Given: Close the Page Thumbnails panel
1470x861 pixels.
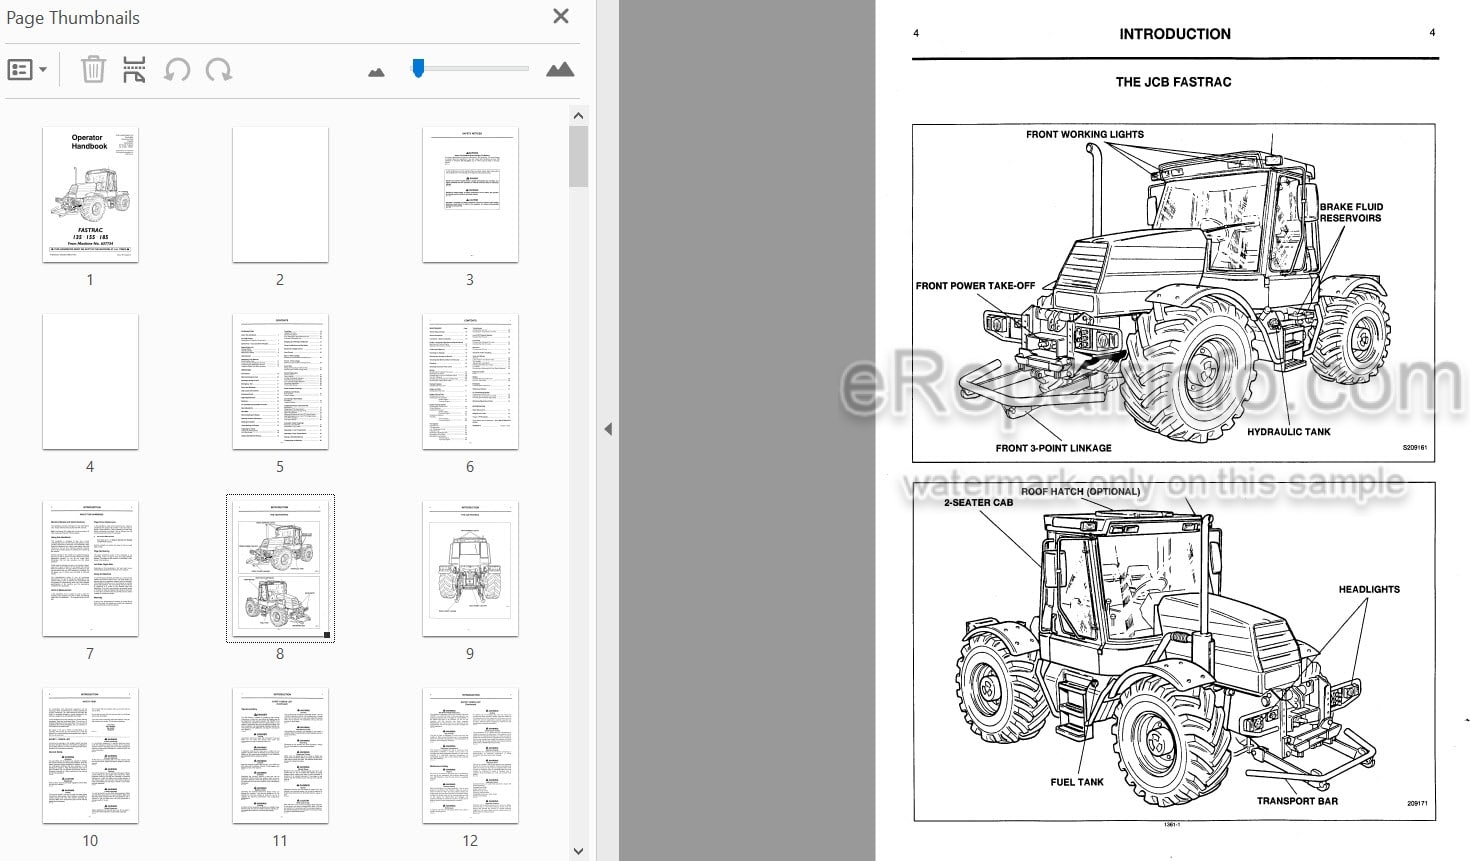Looking at the screenshot, I should [561, 16].
